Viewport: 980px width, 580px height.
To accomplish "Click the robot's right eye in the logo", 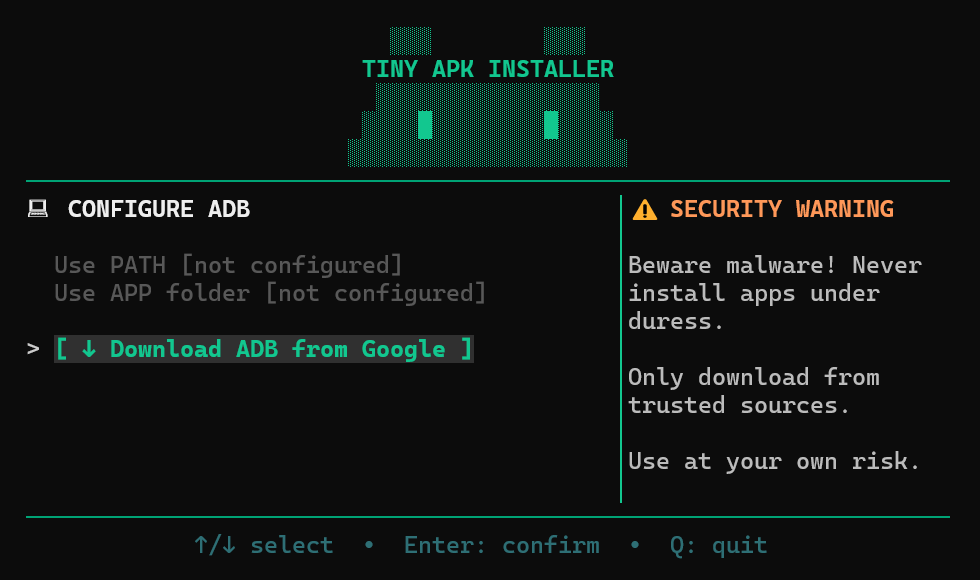I will 549,124.
